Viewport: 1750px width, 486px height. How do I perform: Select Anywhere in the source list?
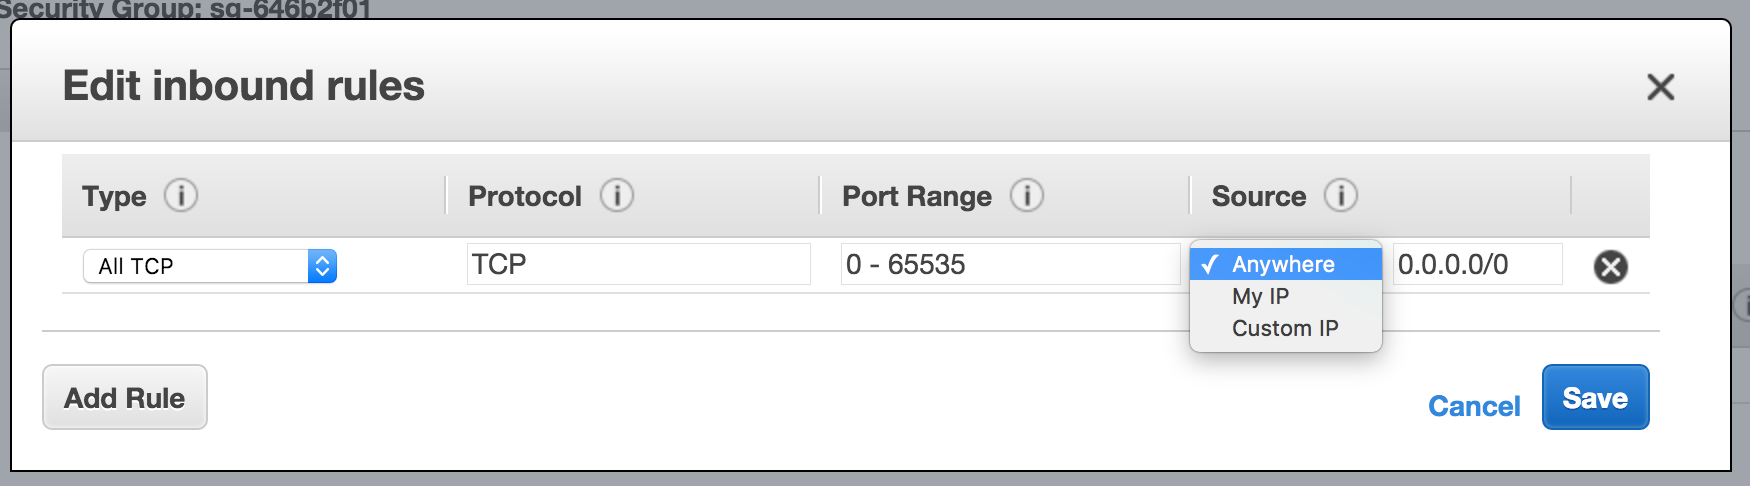click(x=1286, y=264)
